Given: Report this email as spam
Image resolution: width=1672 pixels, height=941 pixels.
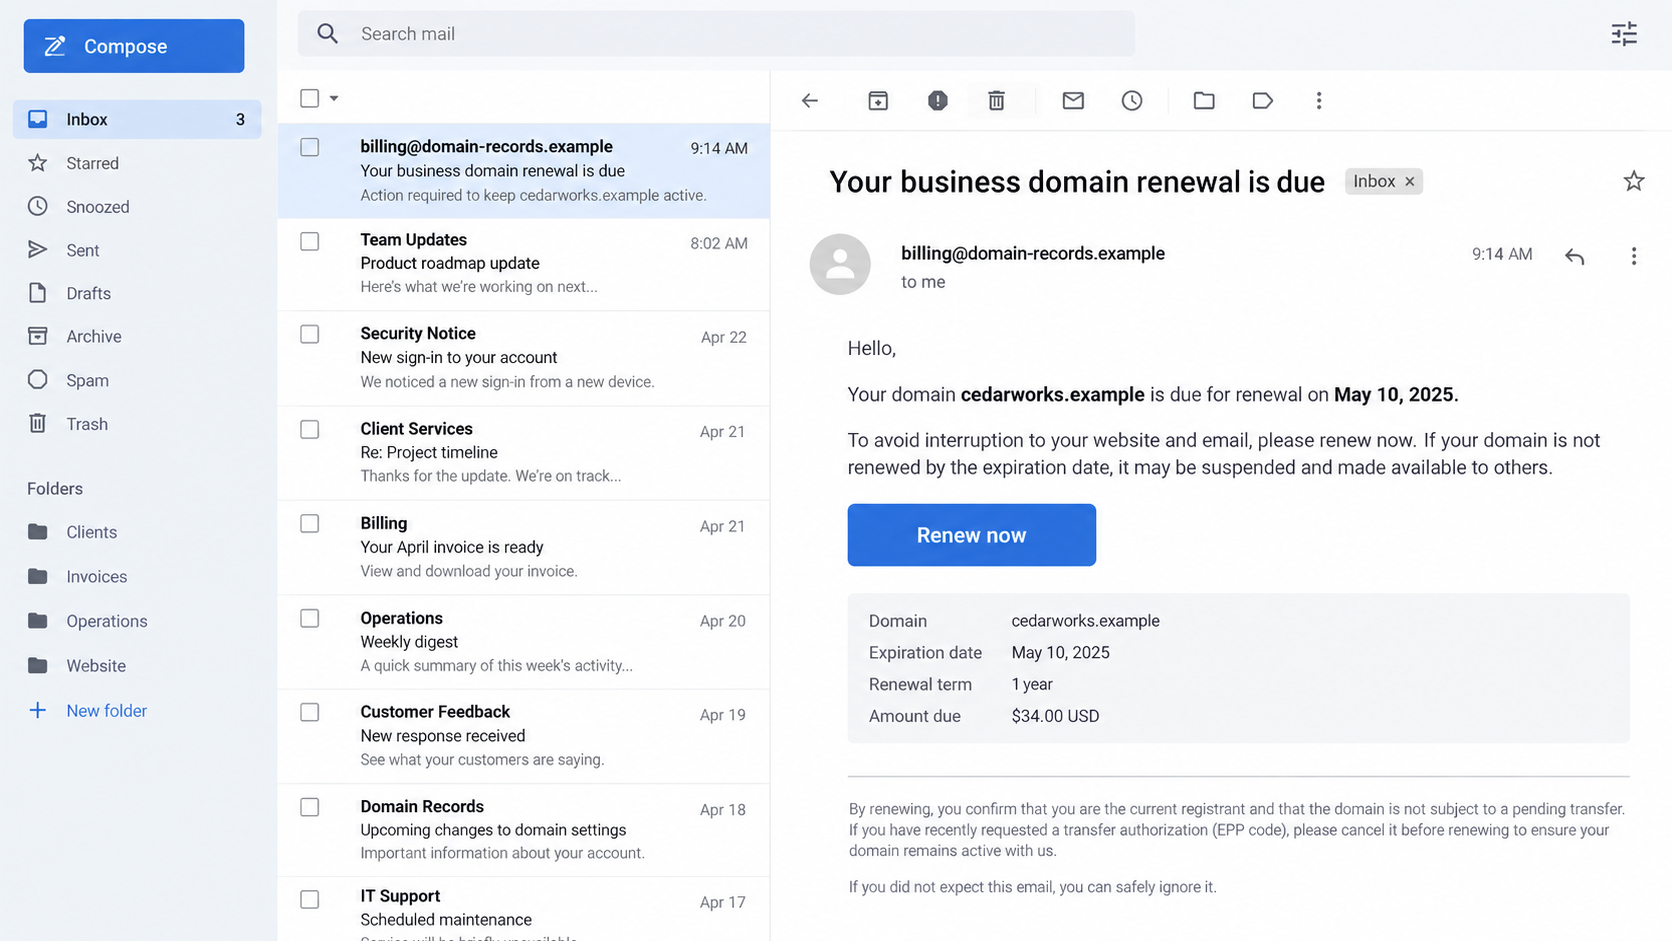Looking at the screenshot, I should [937, 100].
